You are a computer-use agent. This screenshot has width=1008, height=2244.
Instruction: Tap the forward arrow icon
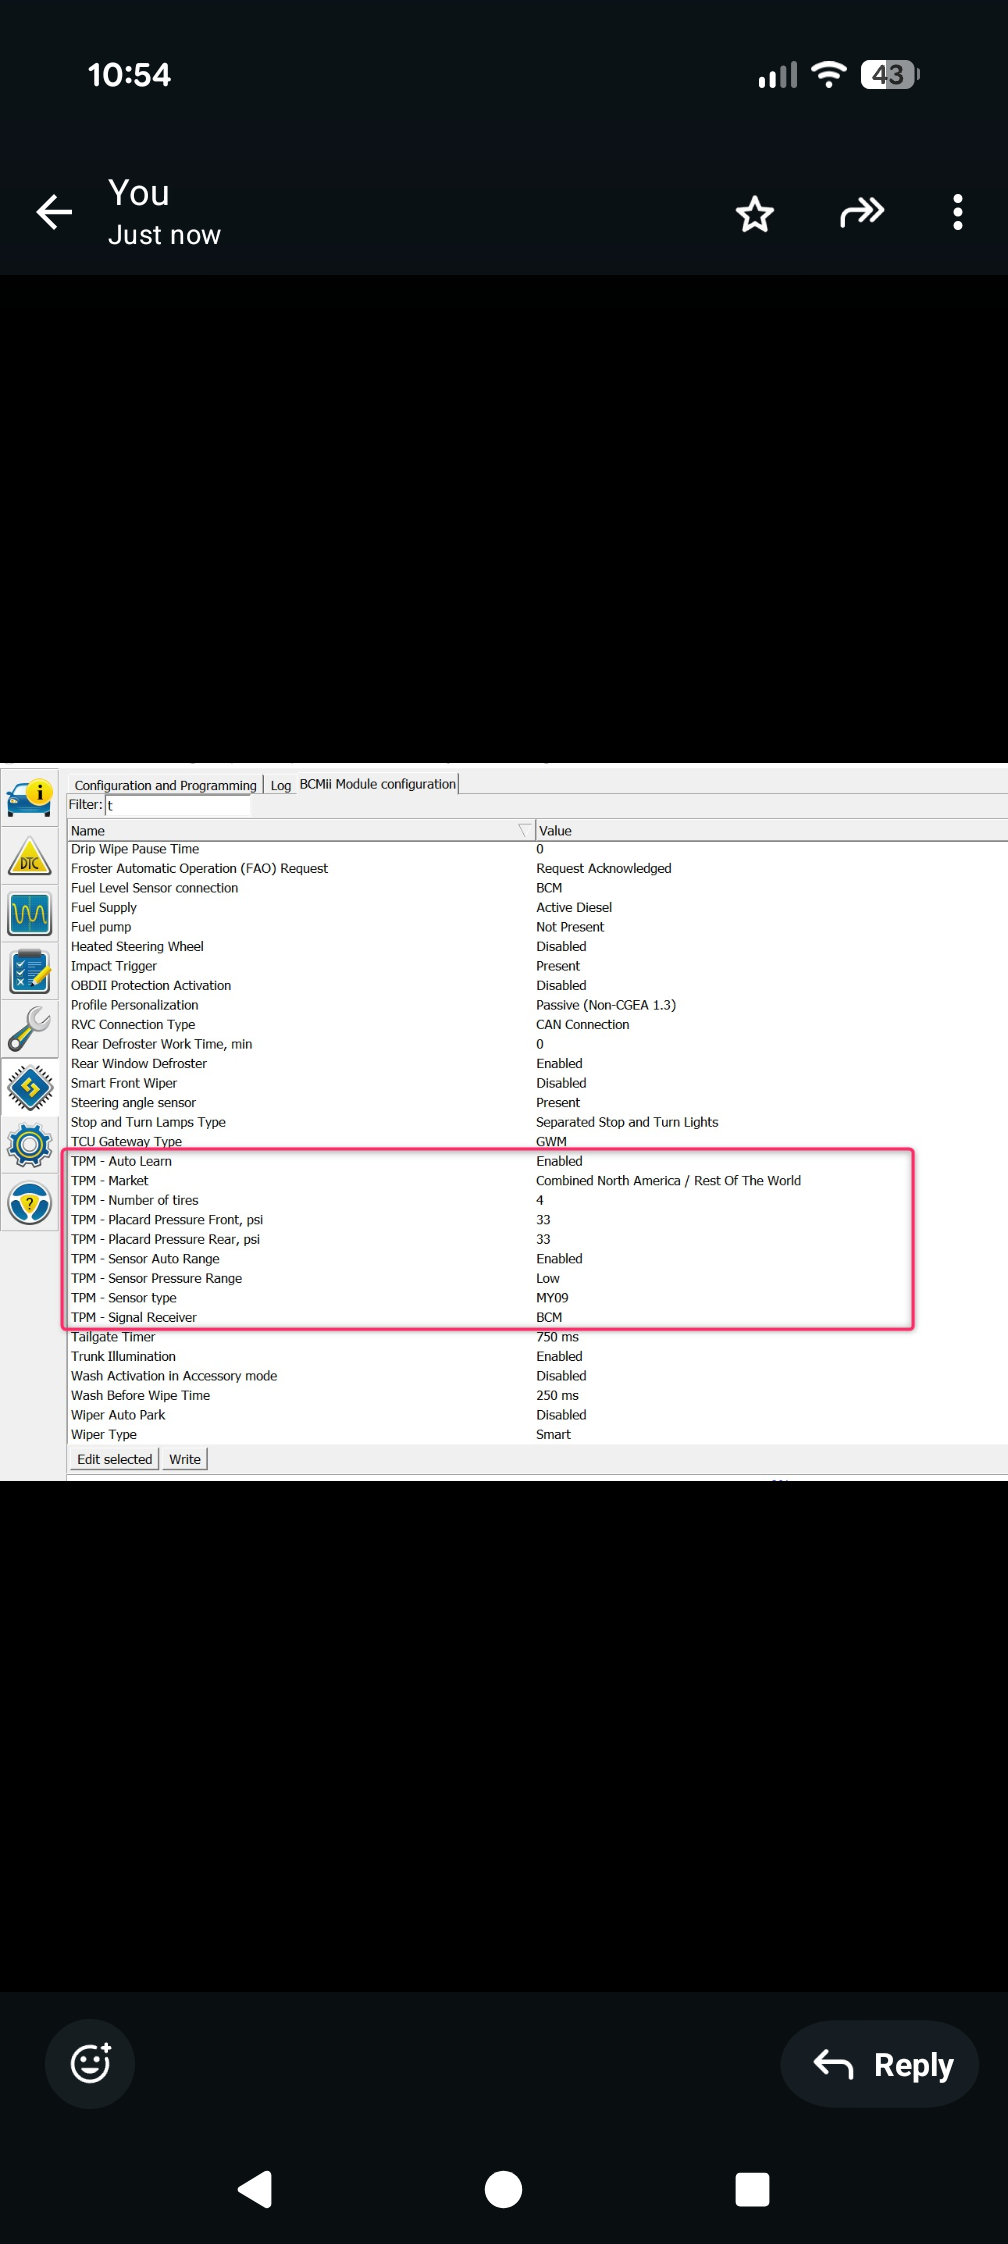(862, 212)
